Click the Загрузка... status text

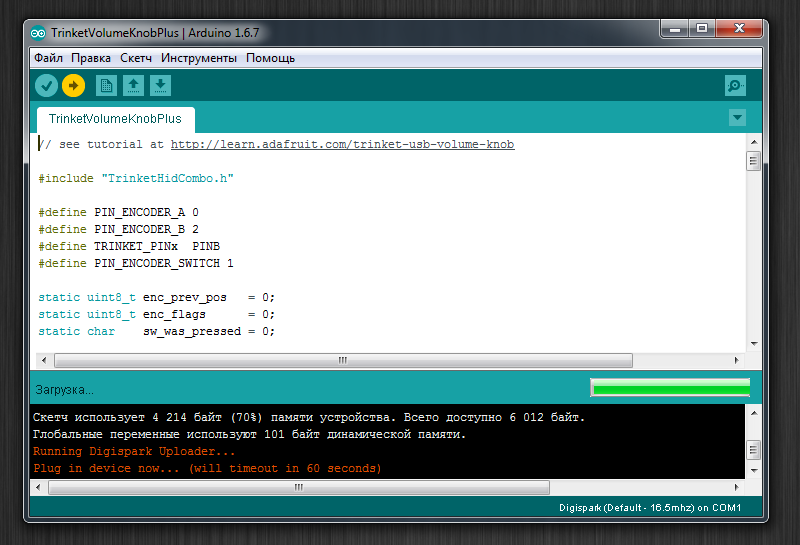(64, 390)
